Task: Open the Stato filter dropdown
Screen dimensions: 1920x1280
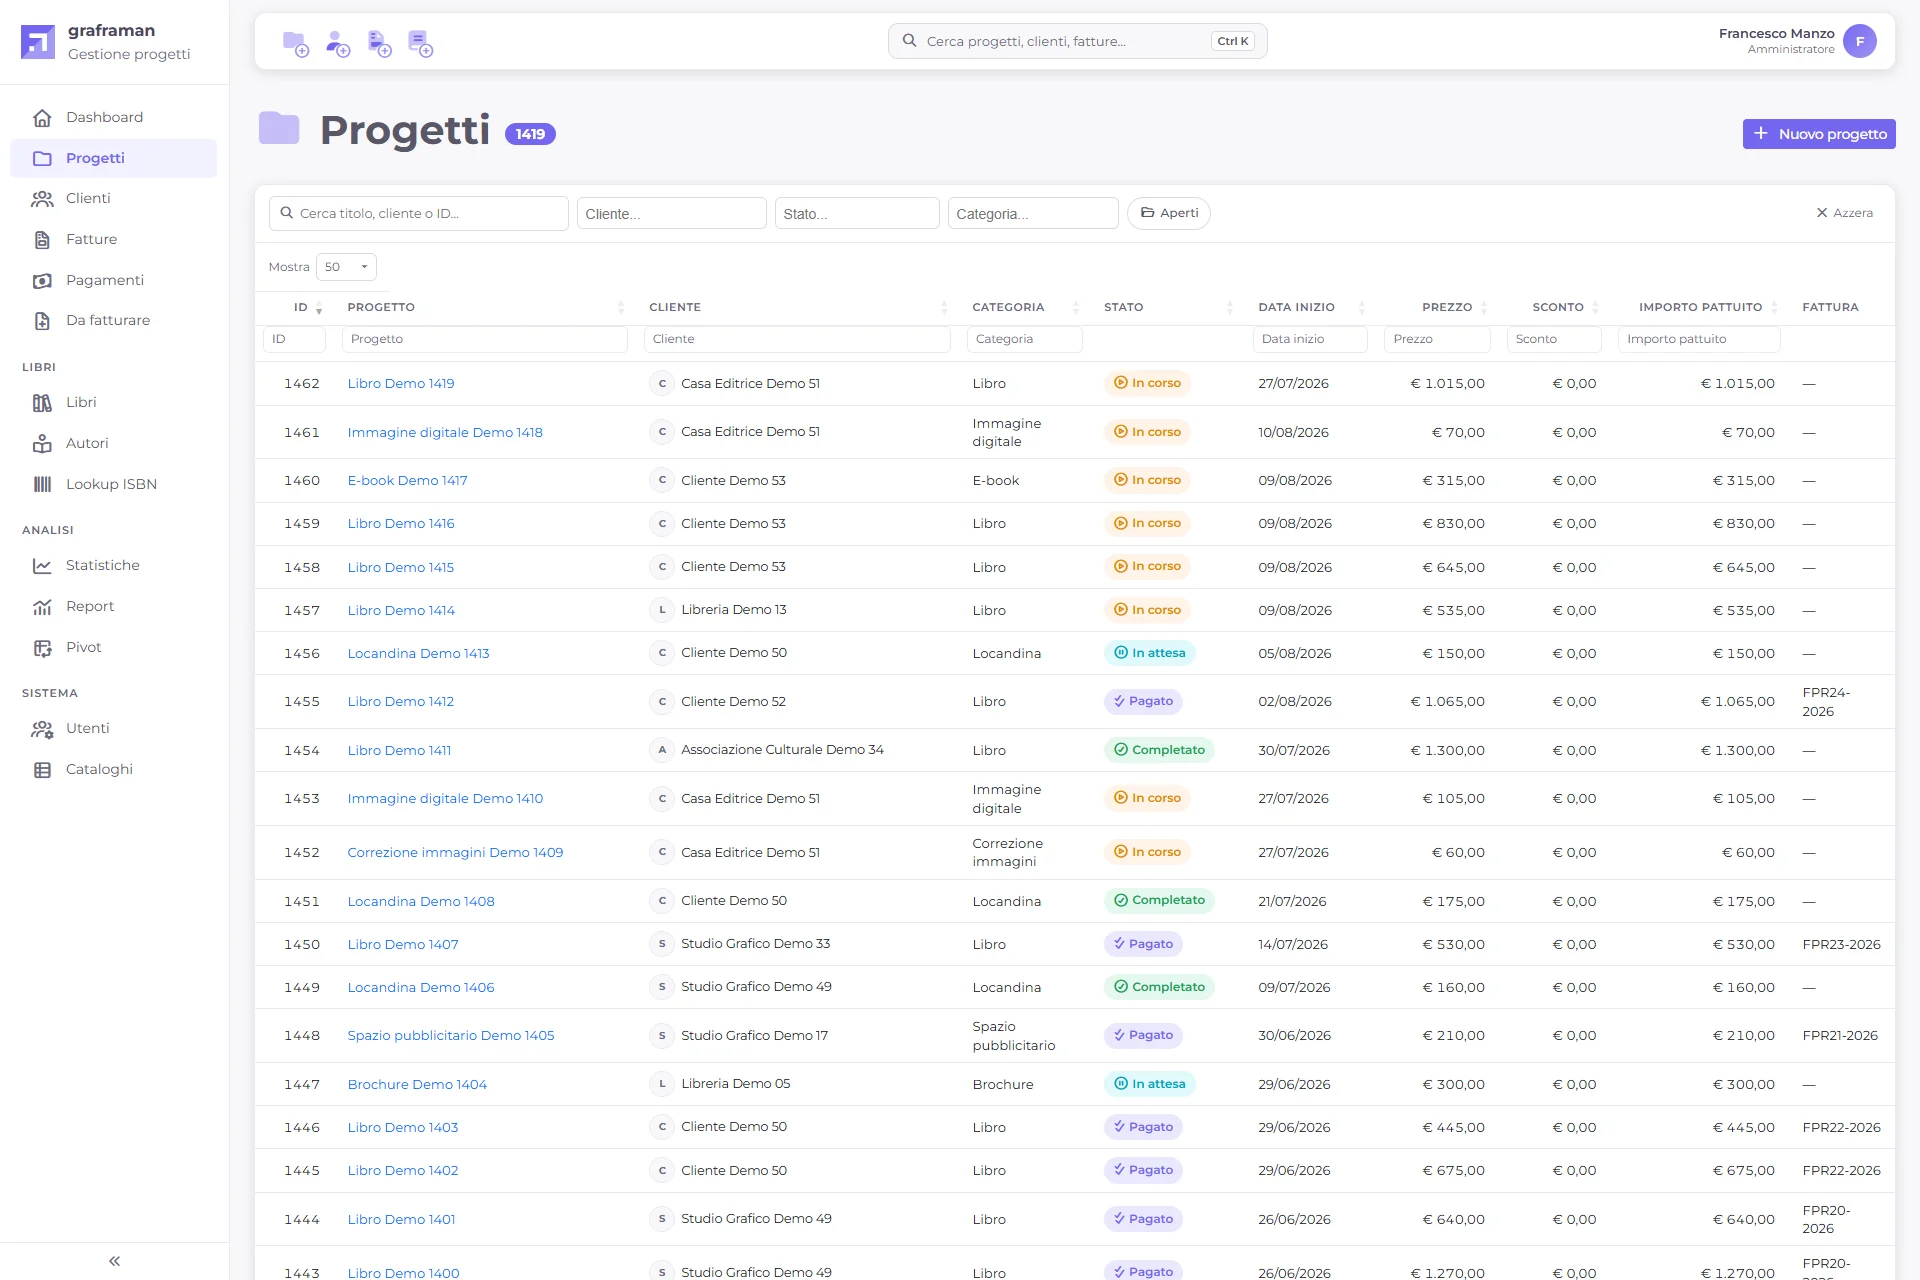Action: [x=857, y=213]
